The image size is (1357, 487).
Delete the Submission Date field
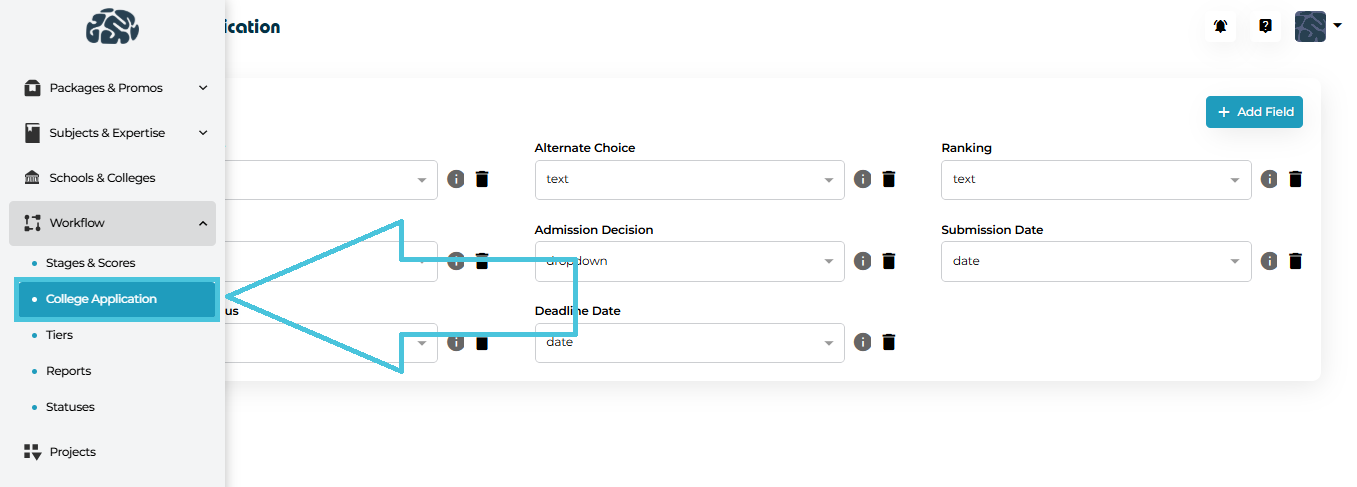[1295, 261]
